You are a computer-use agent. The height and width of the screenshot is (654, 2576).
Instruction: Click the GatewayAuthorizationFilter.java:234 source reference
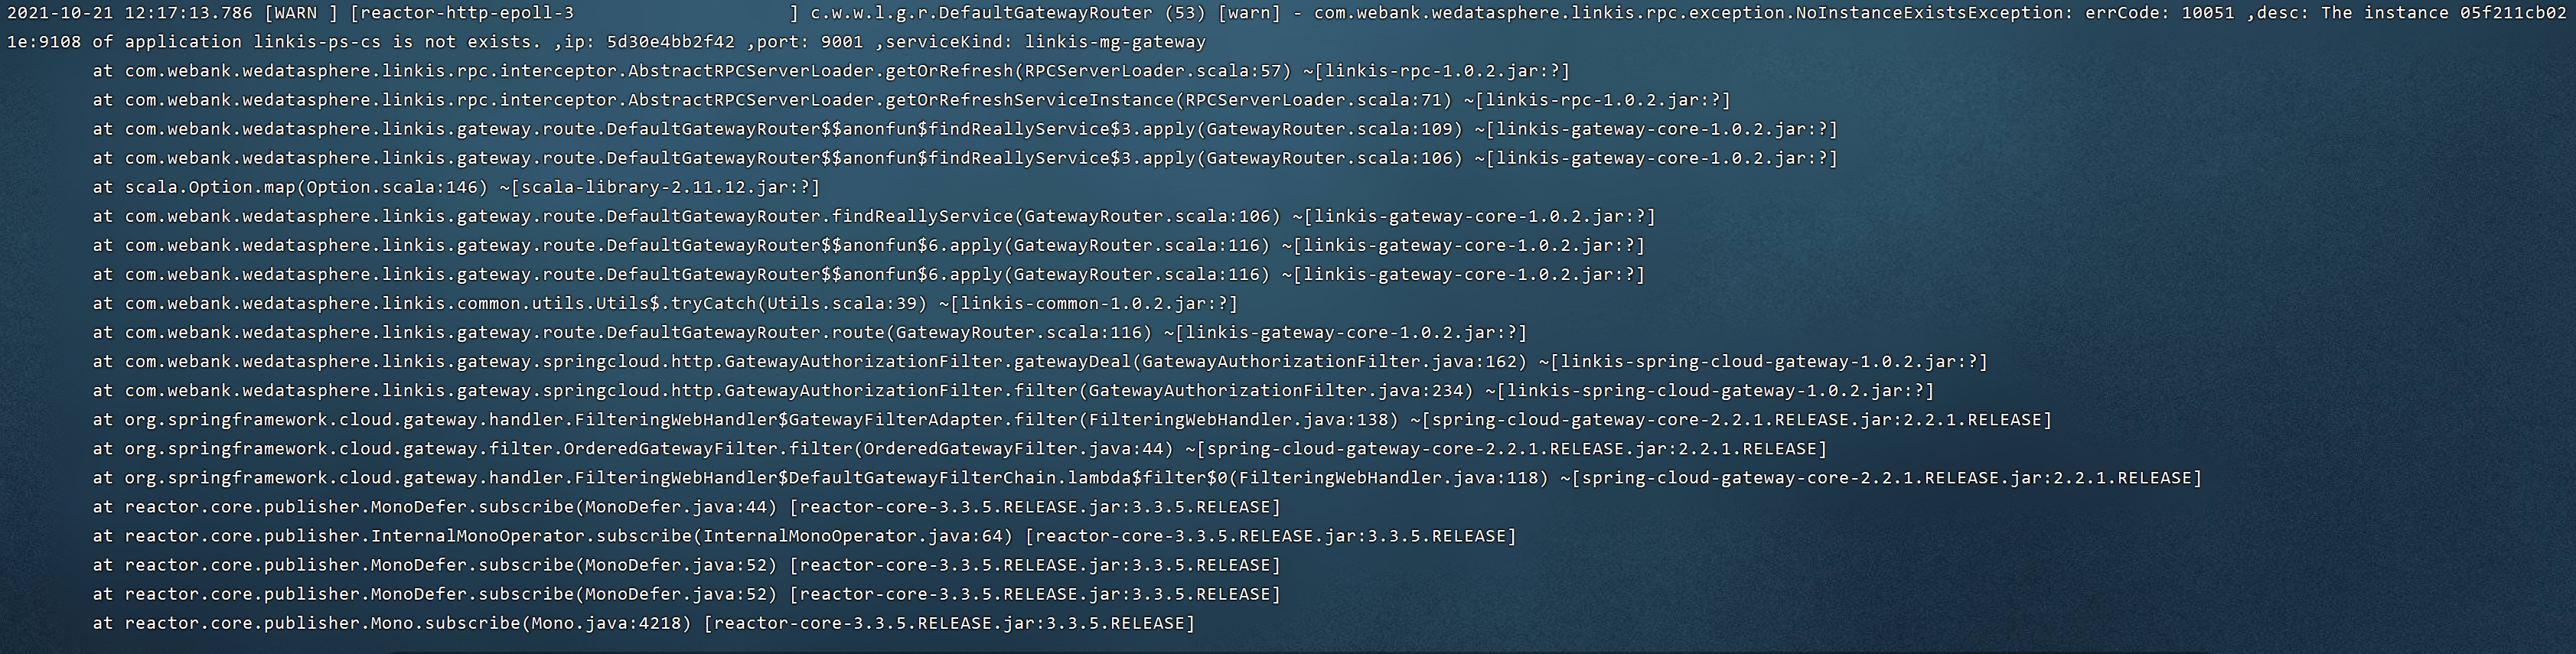click(1280, 390)
